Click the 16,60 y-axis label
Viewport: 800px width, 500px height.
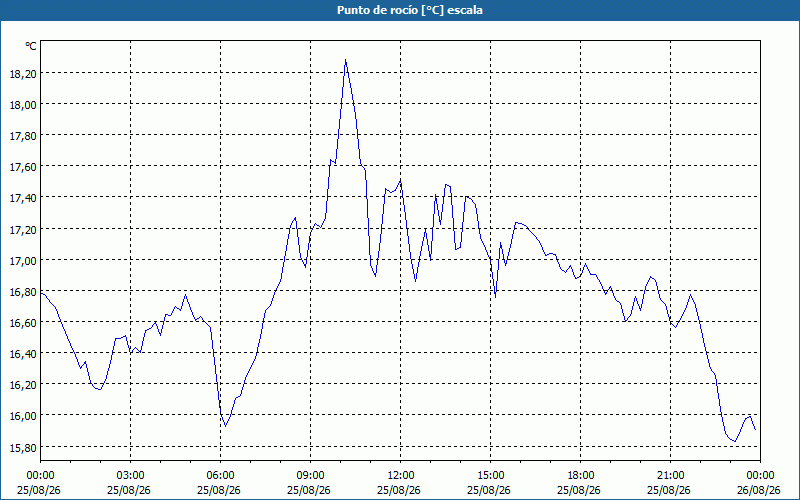[x=23, y=322]
